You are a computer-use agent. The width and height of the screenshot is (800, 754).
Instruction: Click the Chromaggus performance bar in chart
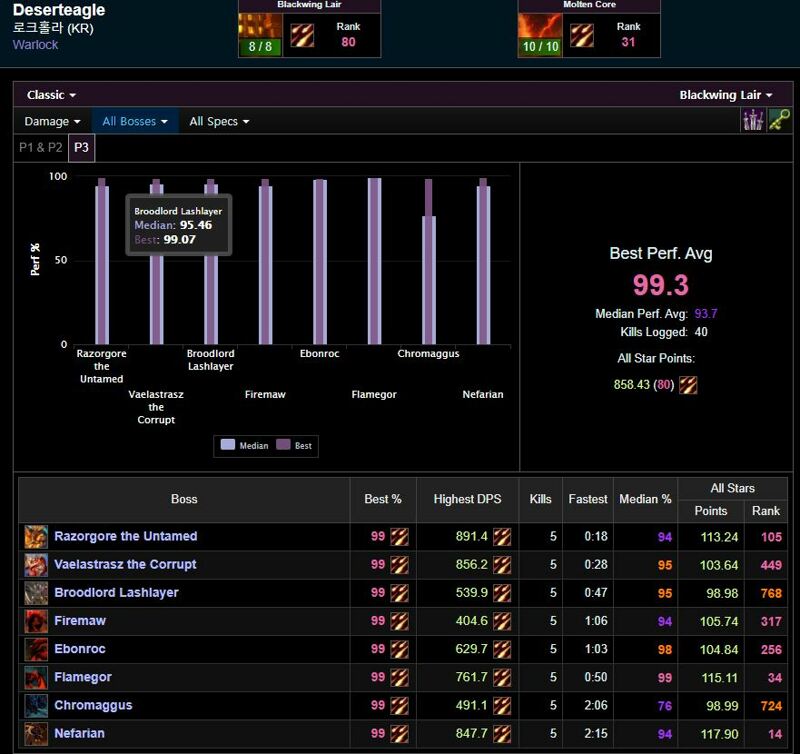coord(429,262)
